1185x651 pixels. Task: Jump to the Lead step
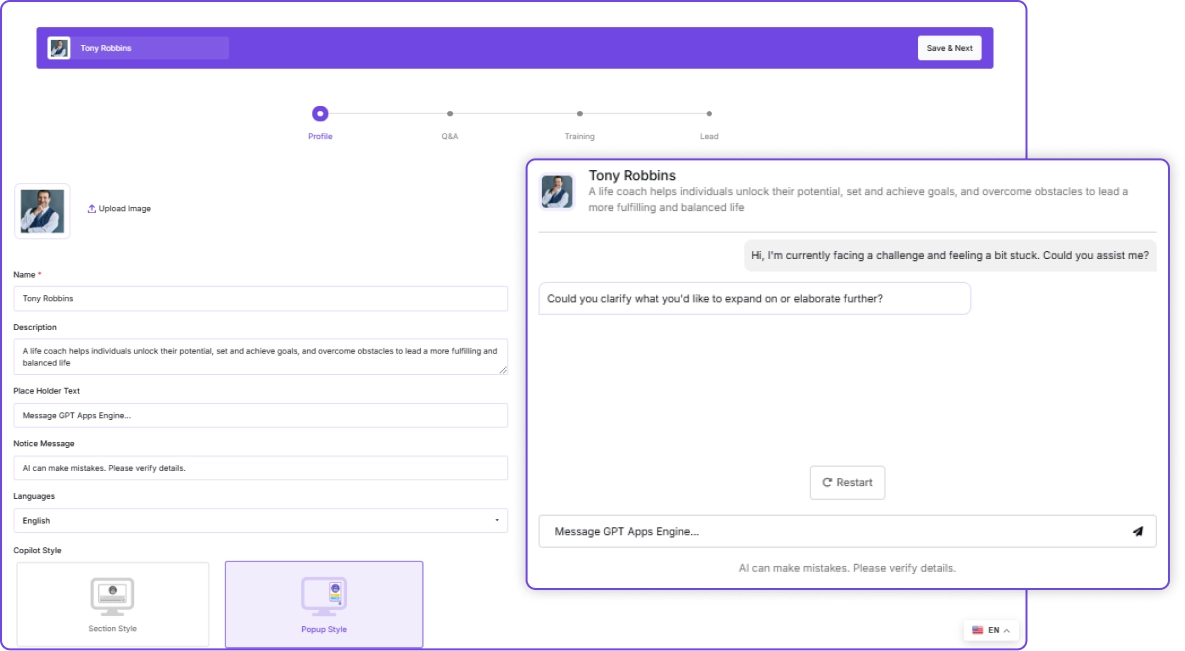click(x=709, y=114)
